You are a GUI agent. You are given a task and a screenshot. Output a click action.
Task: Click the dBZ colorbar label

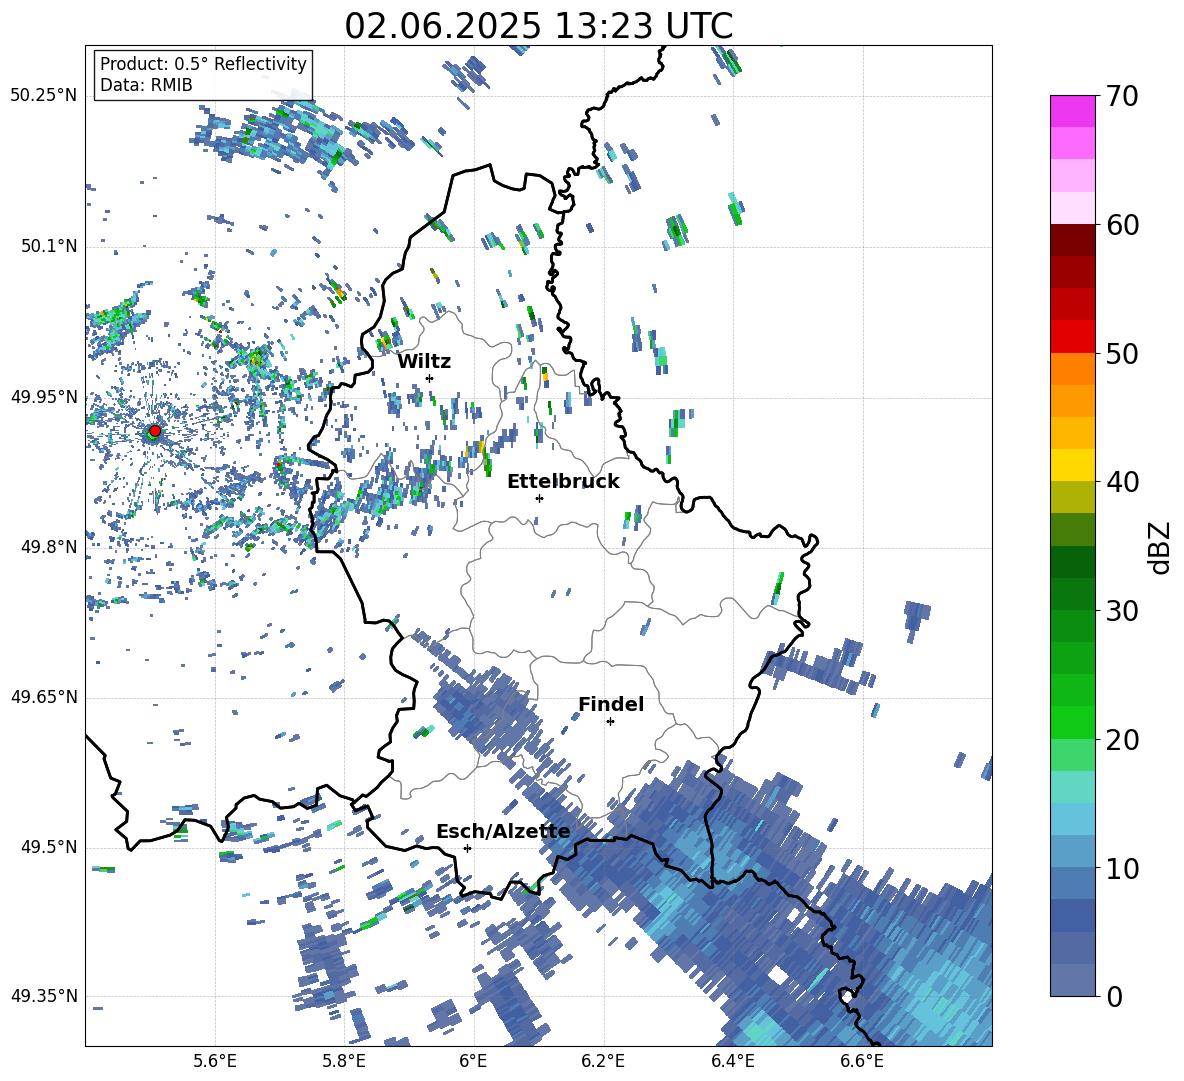coord(1161,547)
